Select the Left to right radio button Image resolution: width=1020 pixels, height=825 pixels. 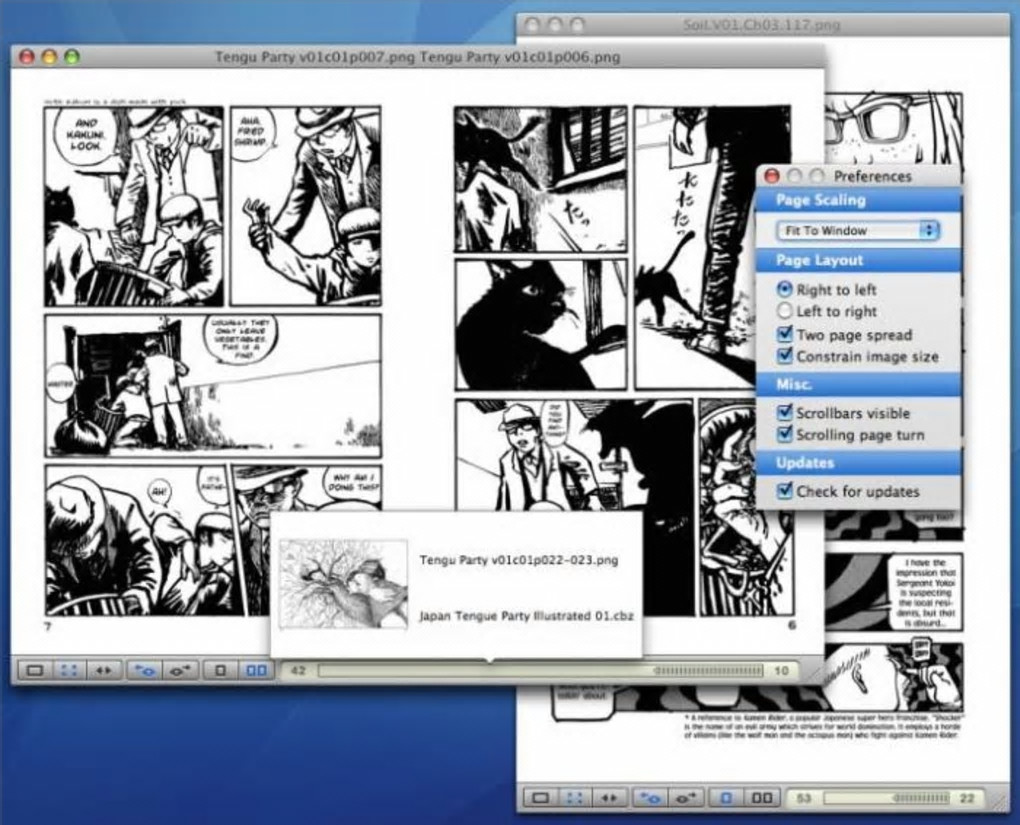click(x=785, y=311)
